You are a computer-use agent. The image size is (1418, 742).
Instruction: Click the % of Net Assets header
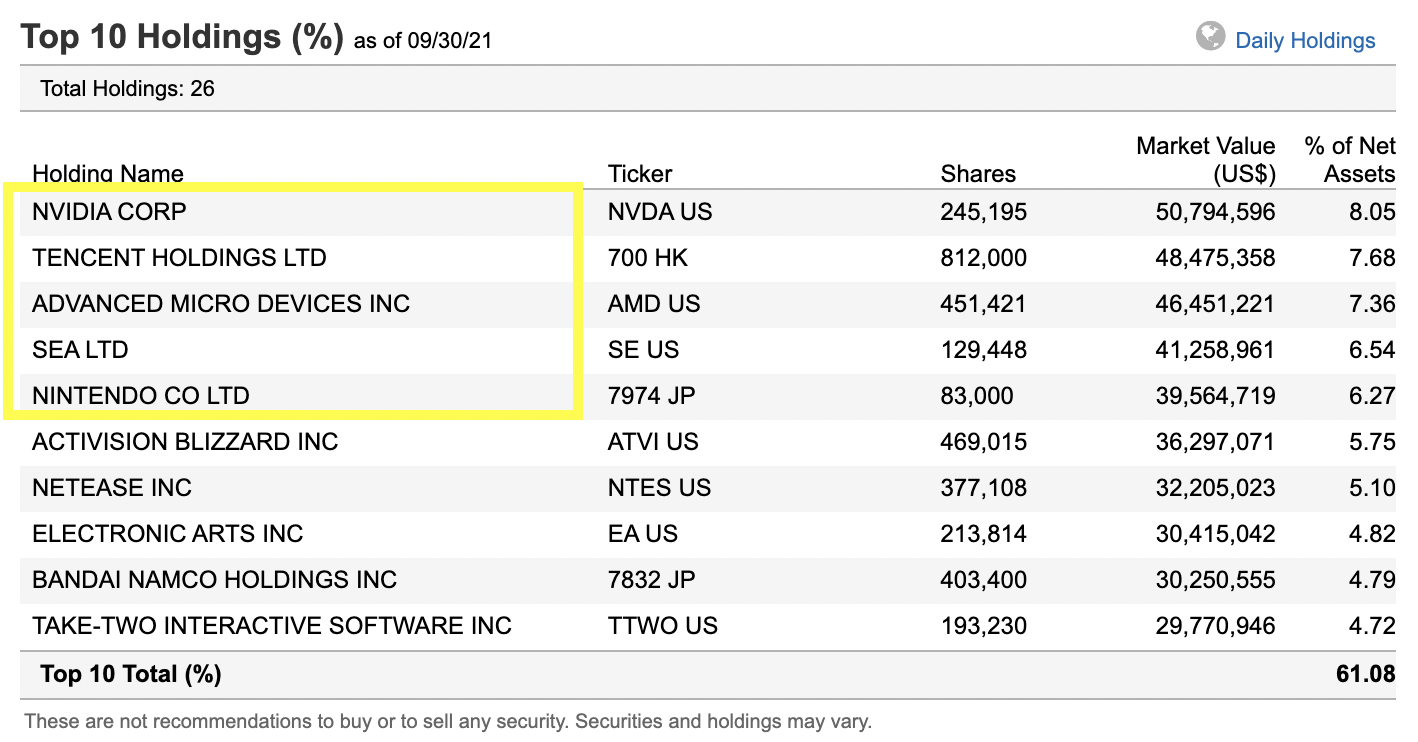point(1350,160)
